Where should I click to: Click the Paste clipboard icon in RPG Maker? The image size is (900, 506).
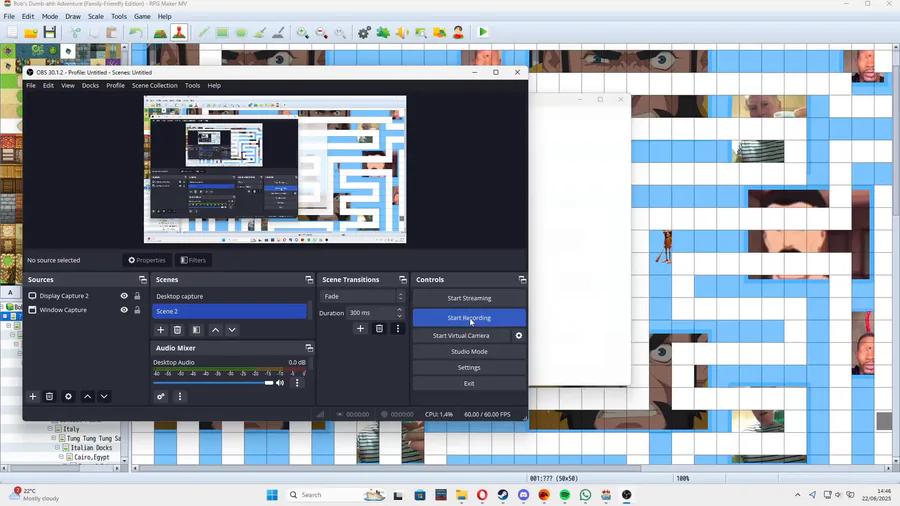[112, 32]
